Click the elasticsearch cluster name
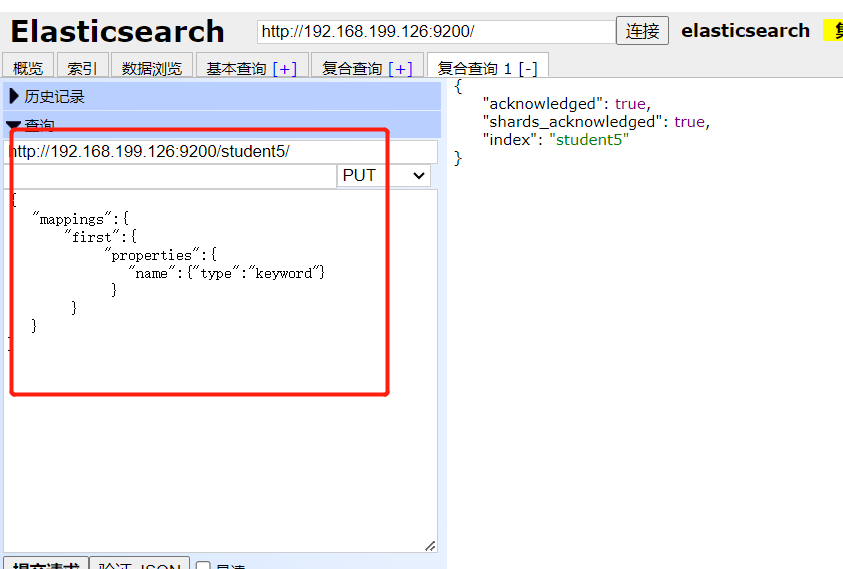This screenshot has width=843, height=569. [x=745, y=31]
